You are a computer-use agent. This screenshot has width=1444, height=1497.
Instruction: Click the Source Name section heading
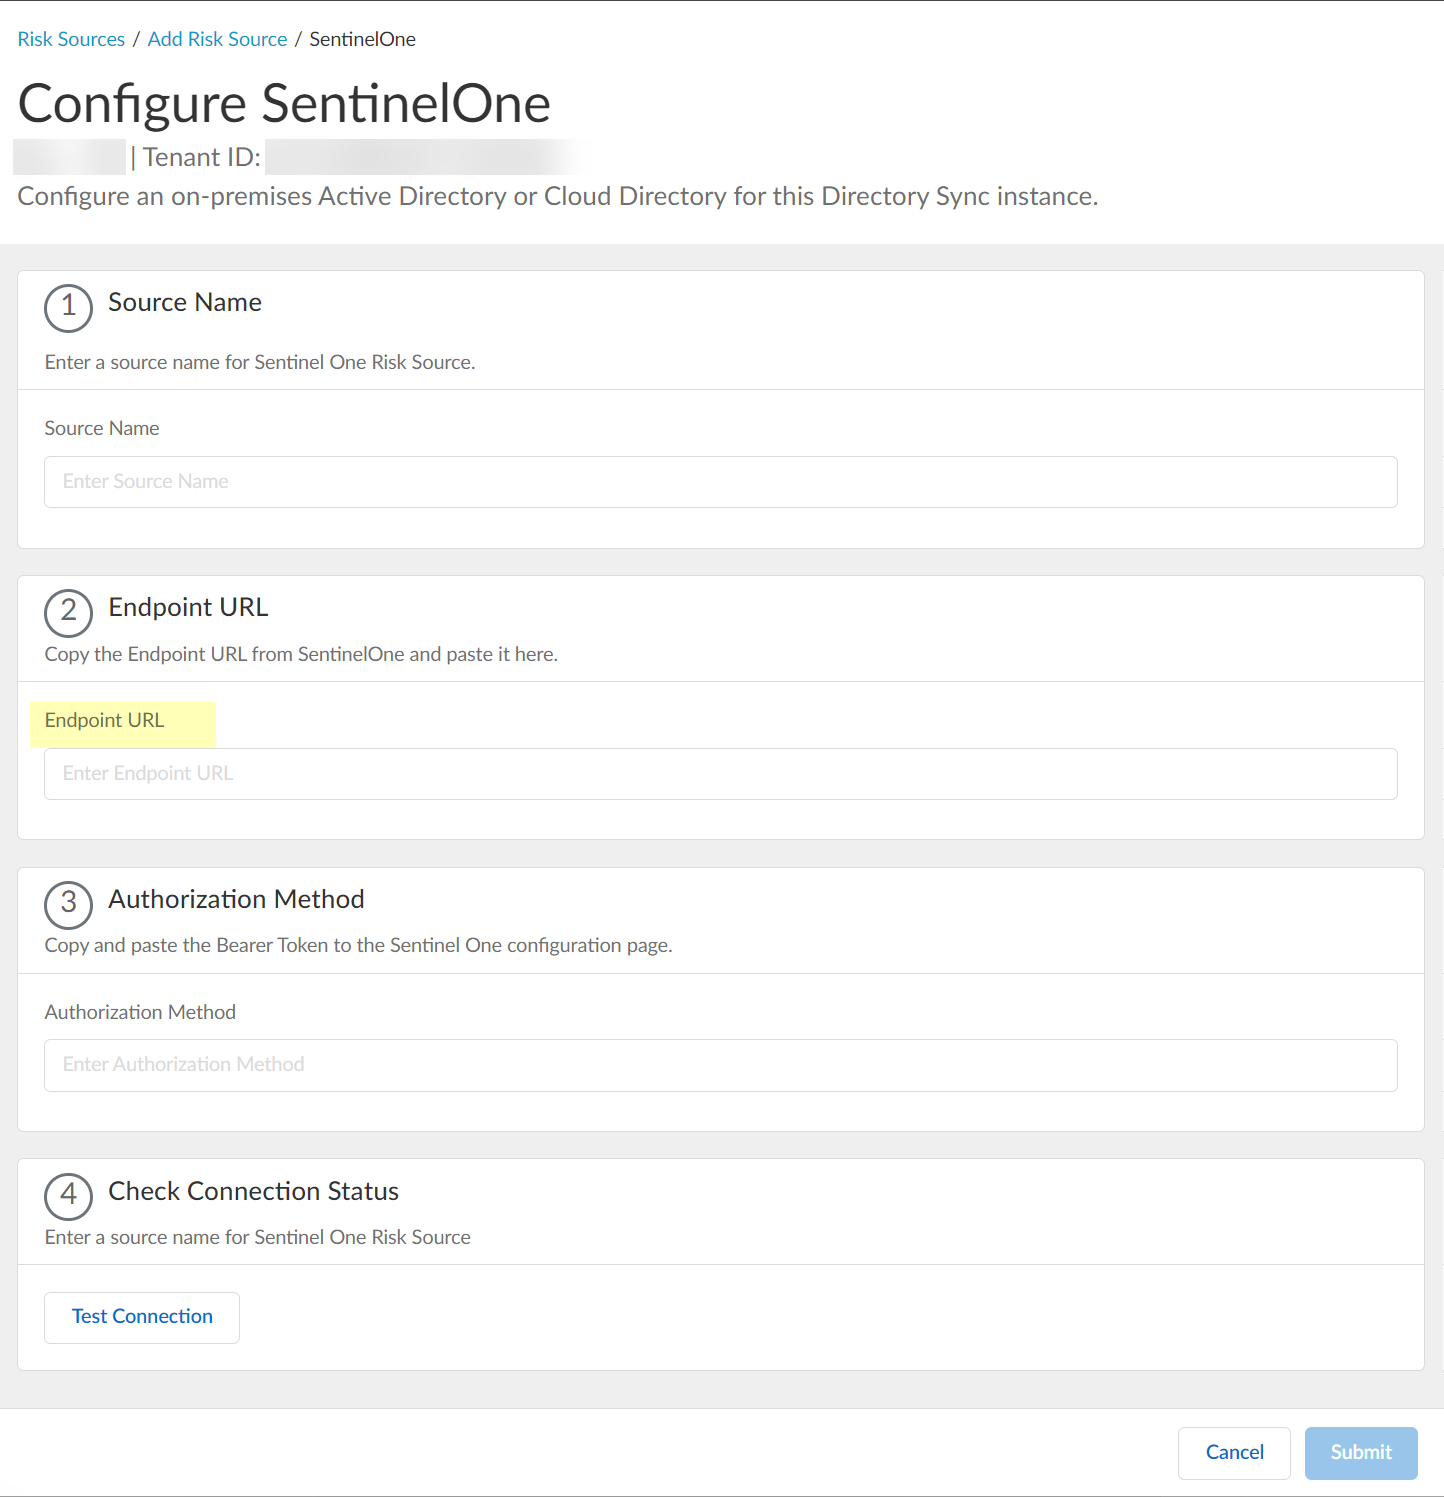click(185, 302)
